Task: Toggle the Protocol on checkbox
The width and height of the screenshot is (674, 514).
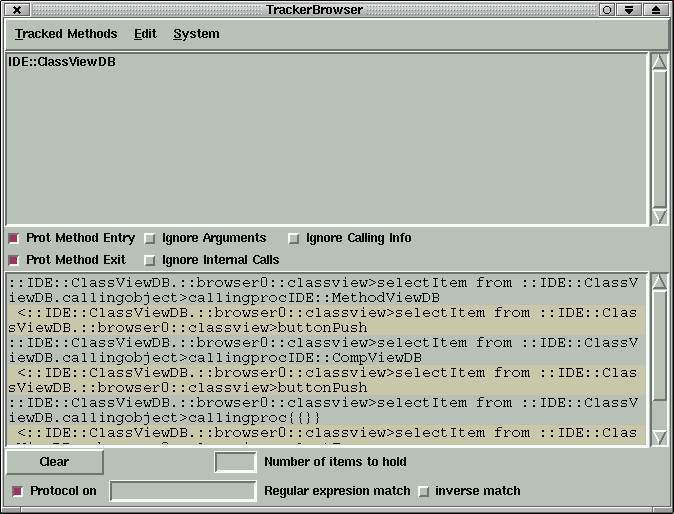Action: click(x=18, y=492)
